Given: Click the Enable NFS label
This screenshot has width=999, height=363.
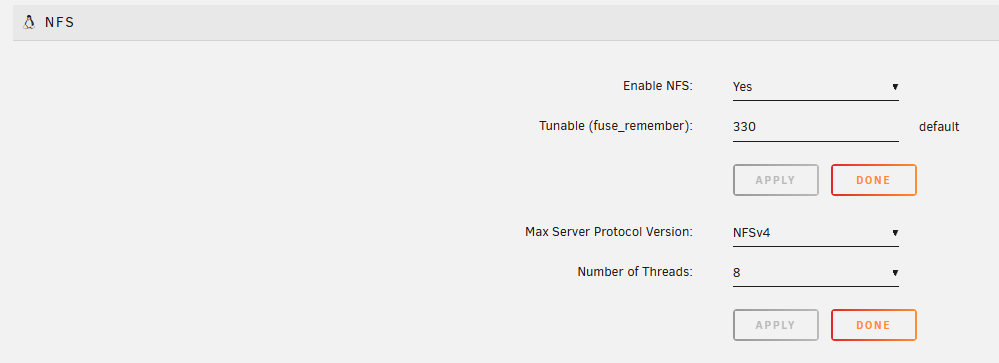Looking at the screenshot, I should (658, 85).
